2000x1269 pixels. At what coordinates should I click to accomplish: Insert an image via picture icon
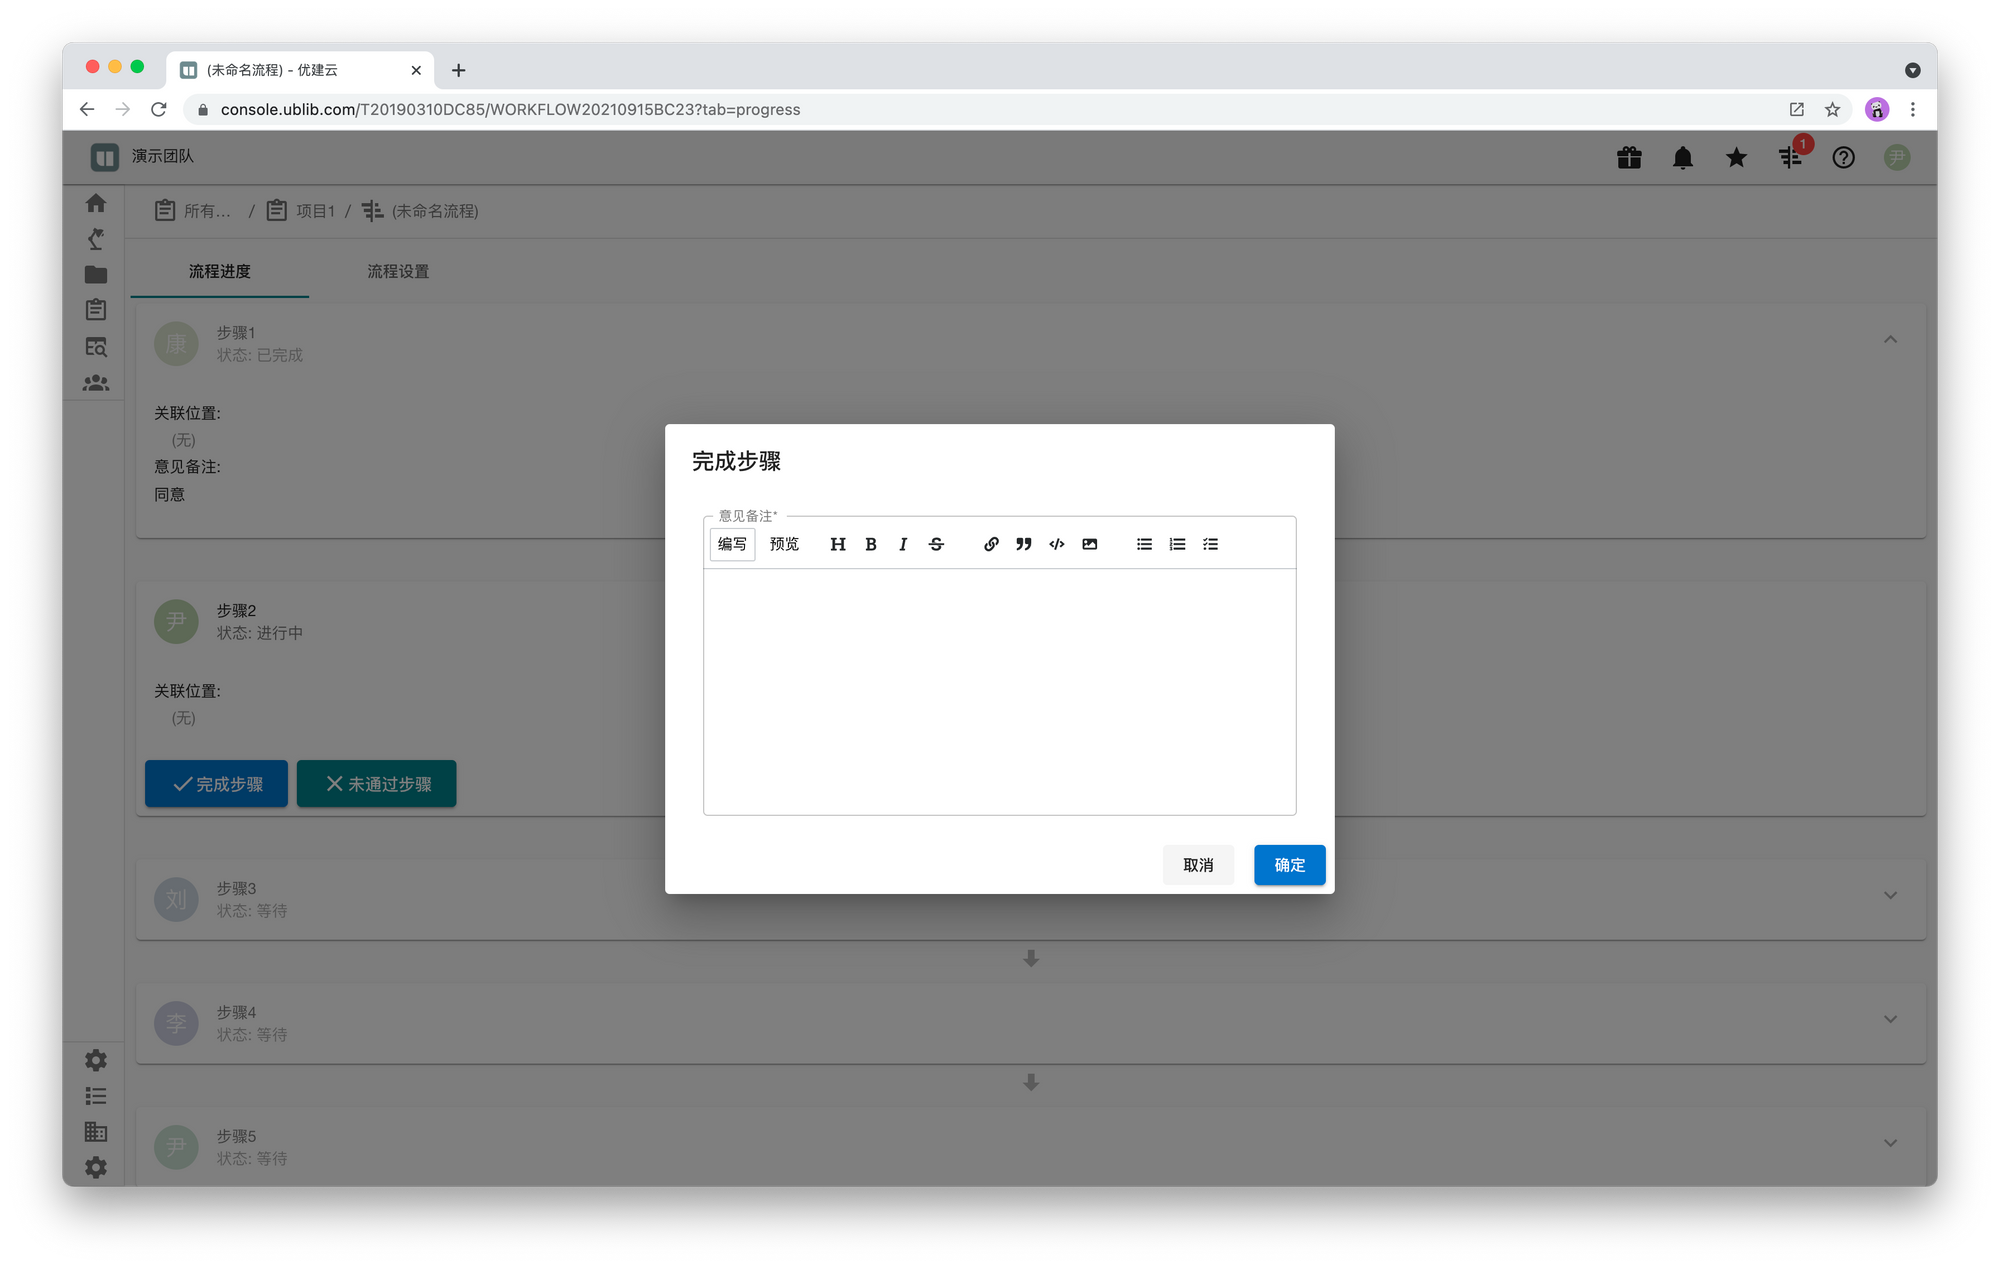(1090, 544)
